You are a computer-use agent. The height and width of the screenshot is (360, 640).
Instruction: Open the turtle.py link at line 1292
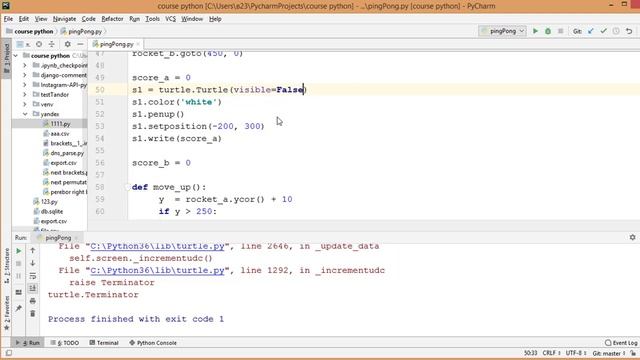click(x=157, y=271)
